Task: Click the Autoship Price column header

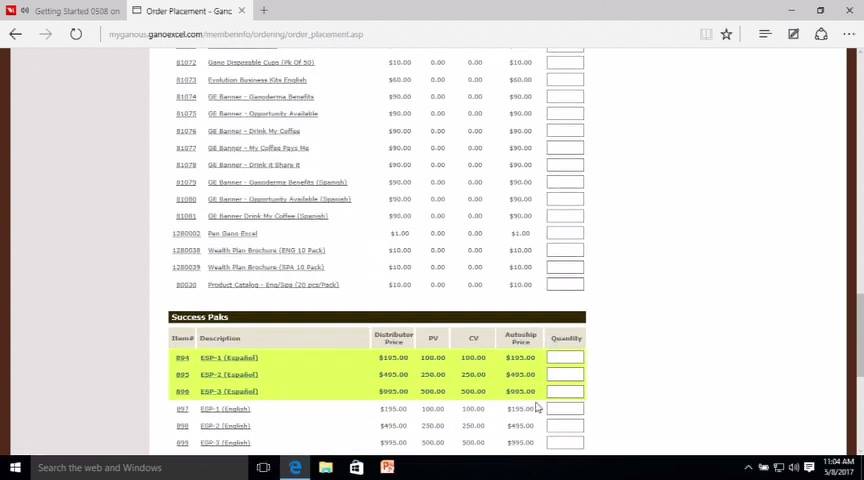Action: coord(520,338)
